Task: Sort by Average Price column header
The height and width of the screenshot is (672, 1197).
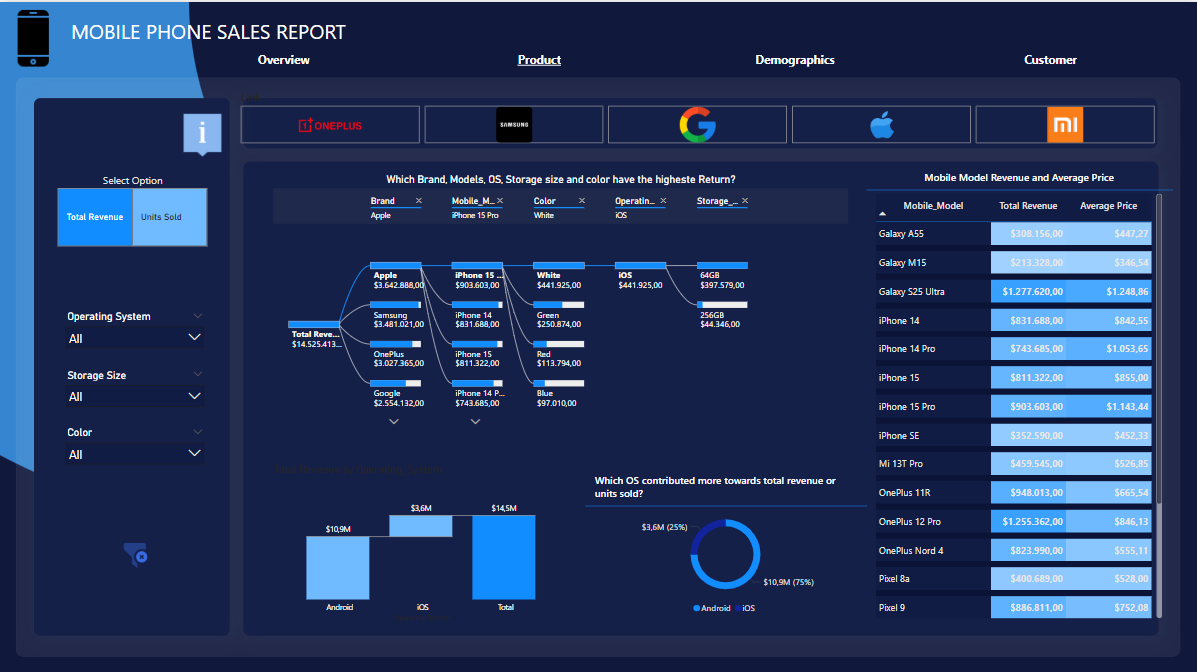Action: [1108, 206]
